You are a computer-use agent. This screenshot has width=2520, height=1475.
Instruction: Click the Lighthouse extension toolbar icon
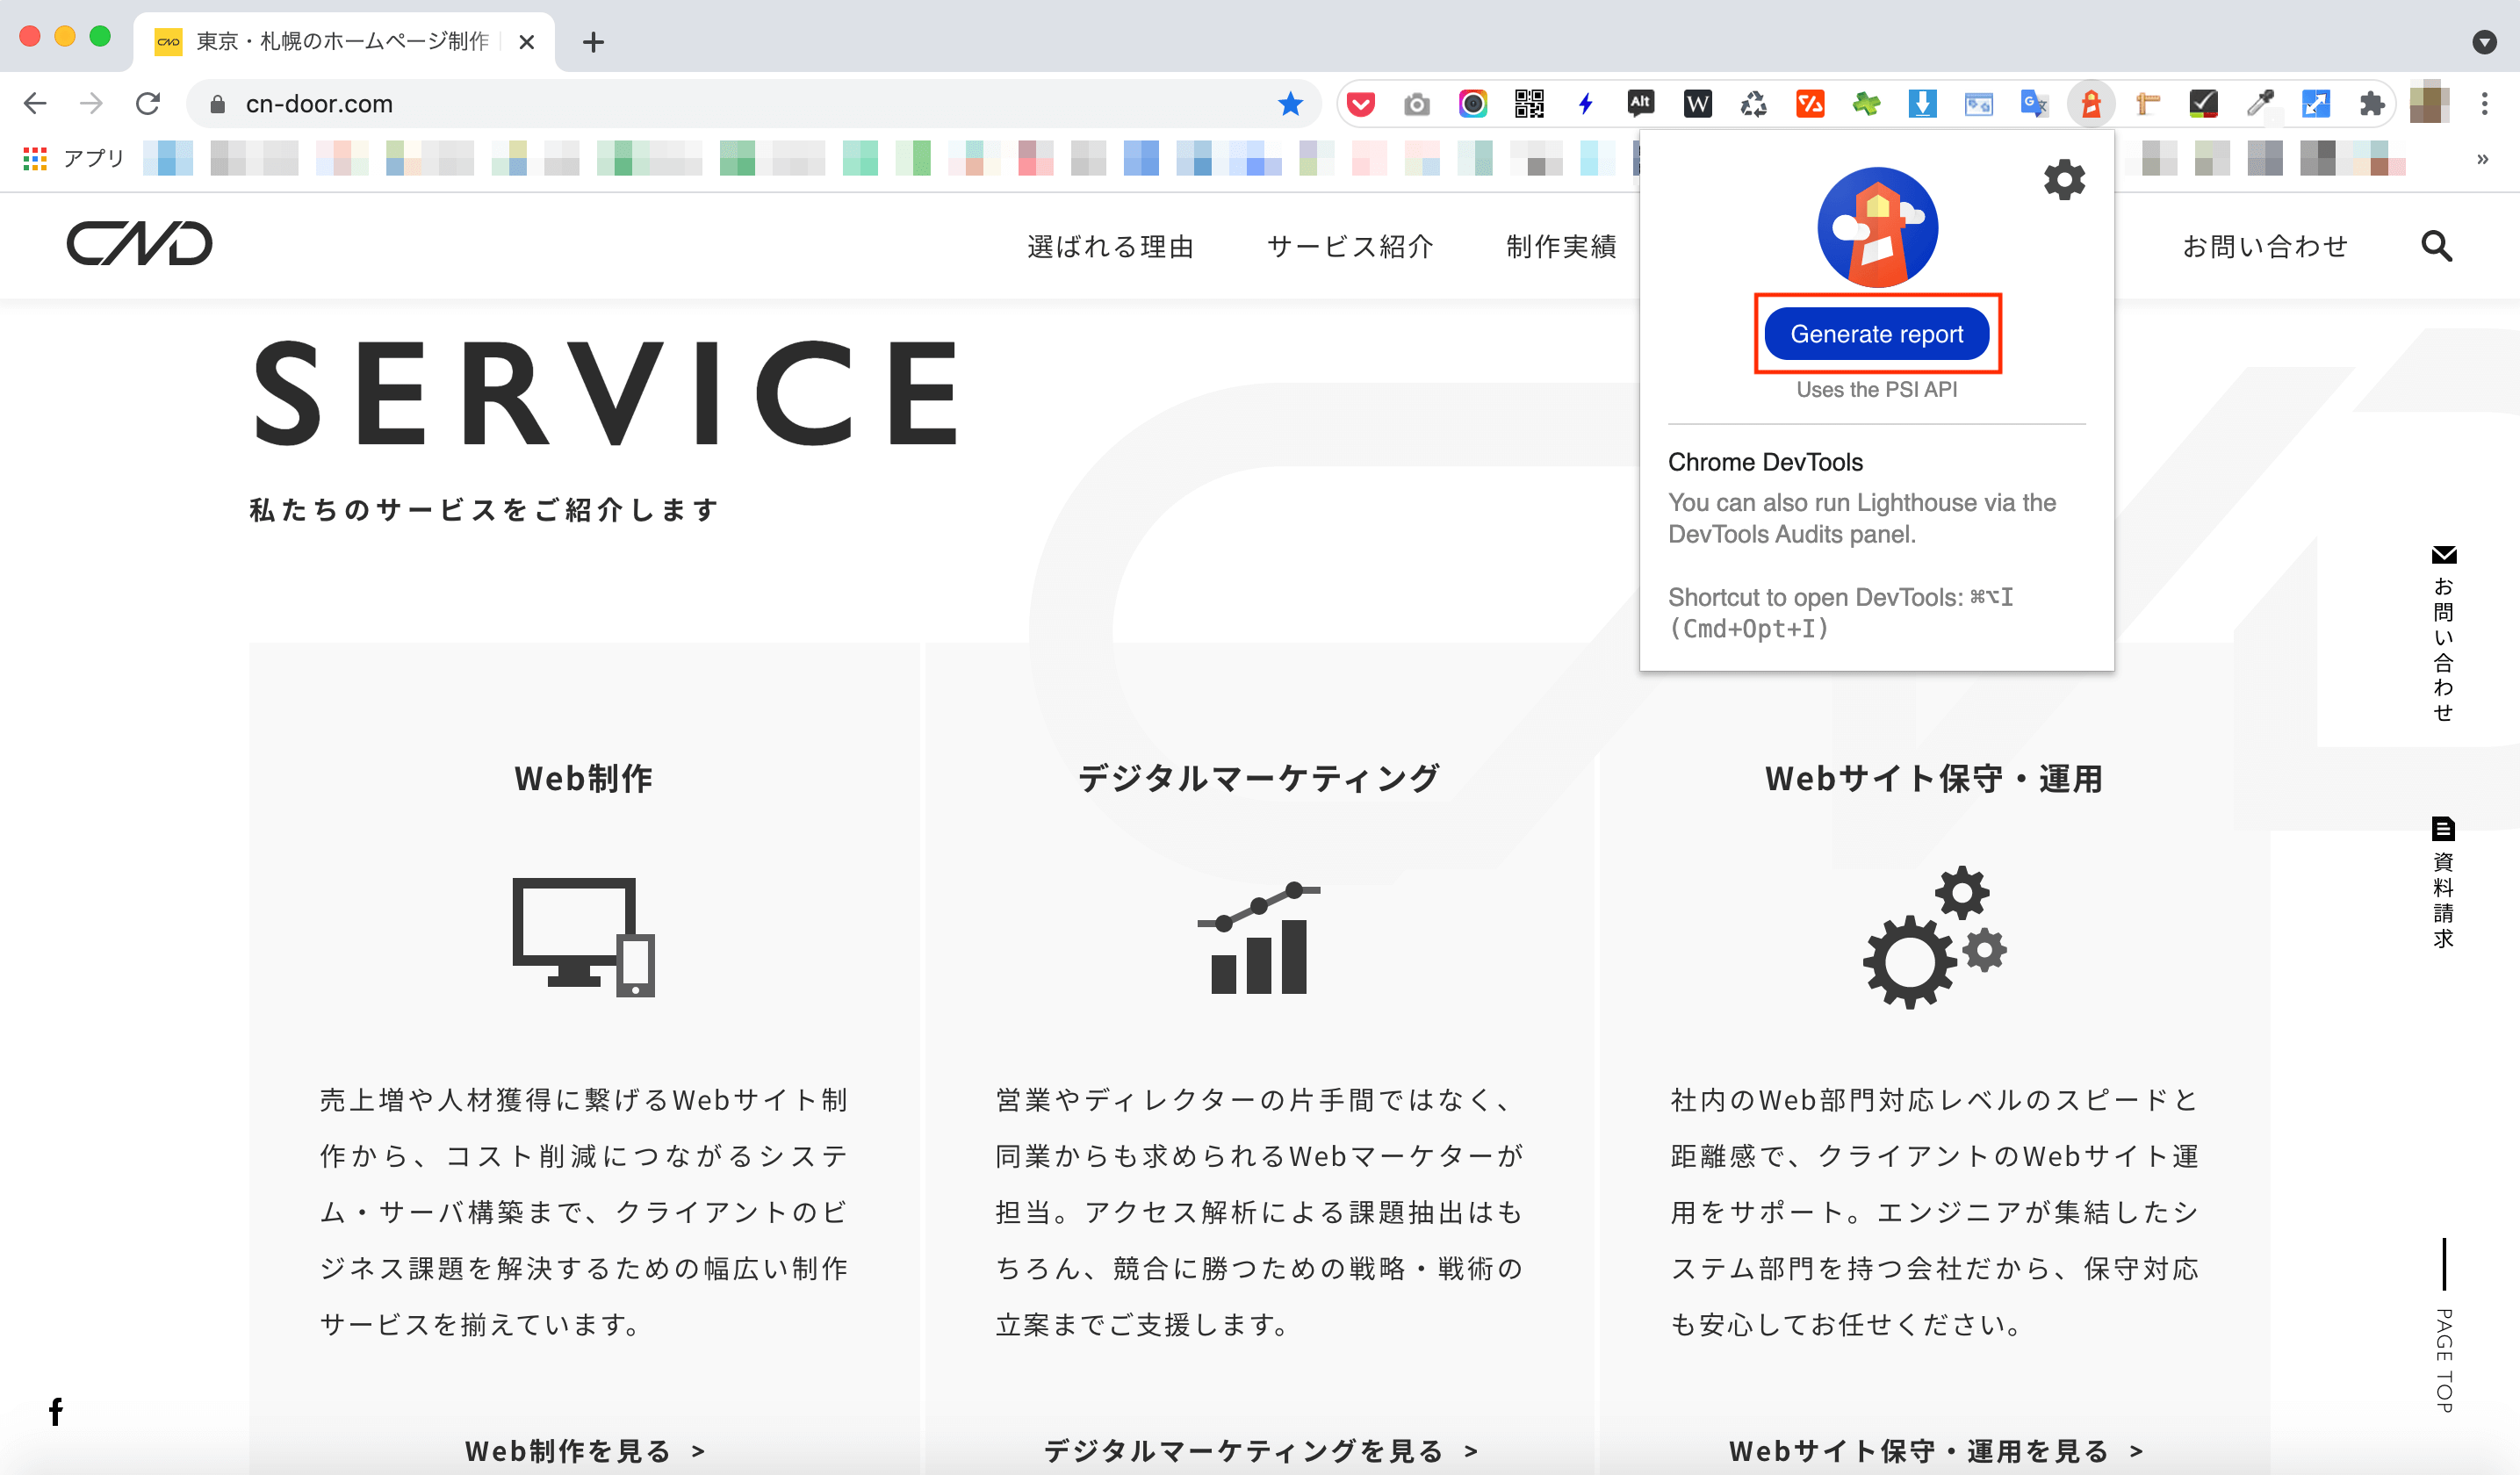click(x=2090, y=104)
